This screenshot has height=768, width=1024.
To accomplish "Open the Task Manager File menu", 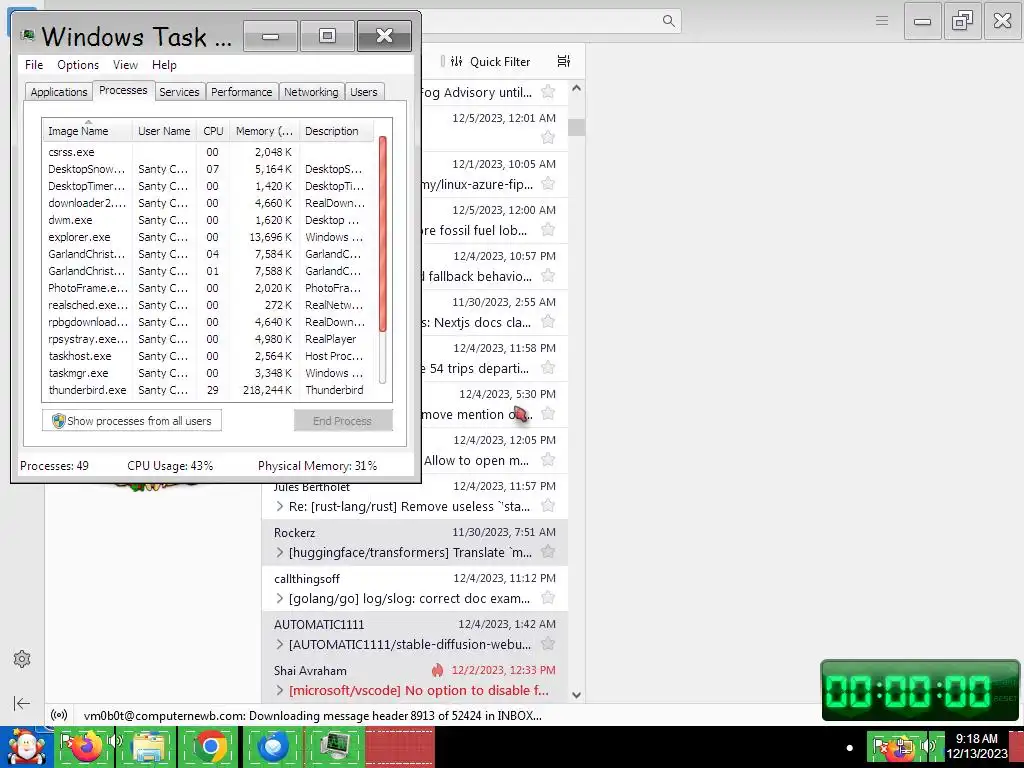I will (x=34, y=65).
